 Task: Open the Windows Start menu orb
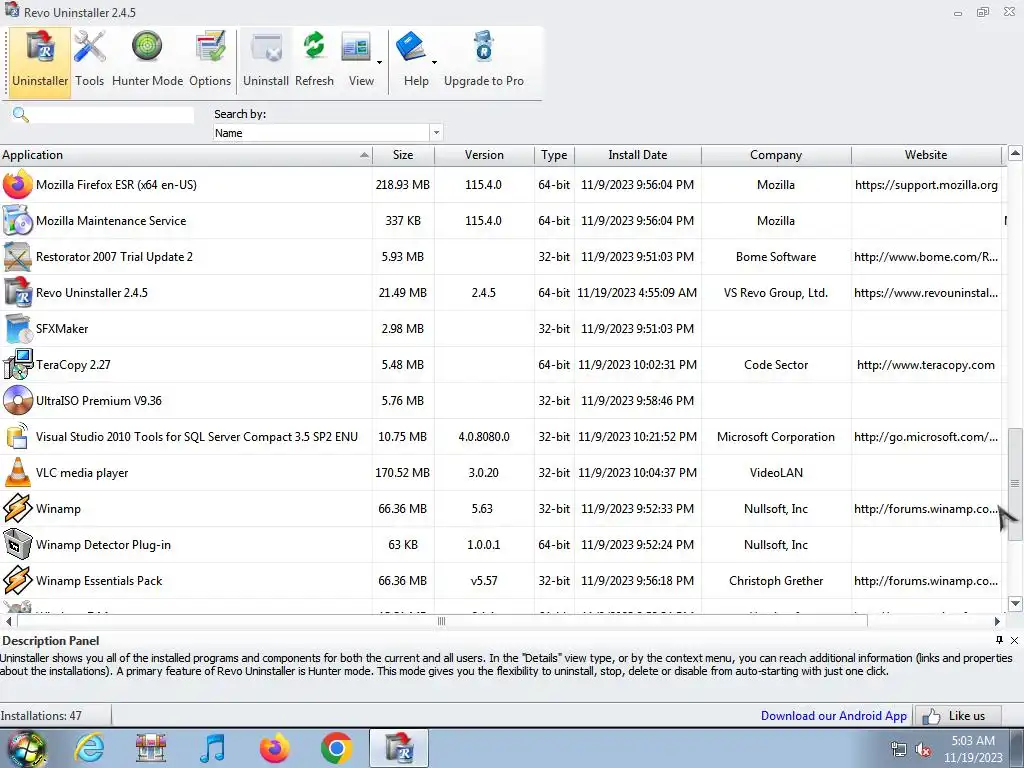(x=26, y=748)
